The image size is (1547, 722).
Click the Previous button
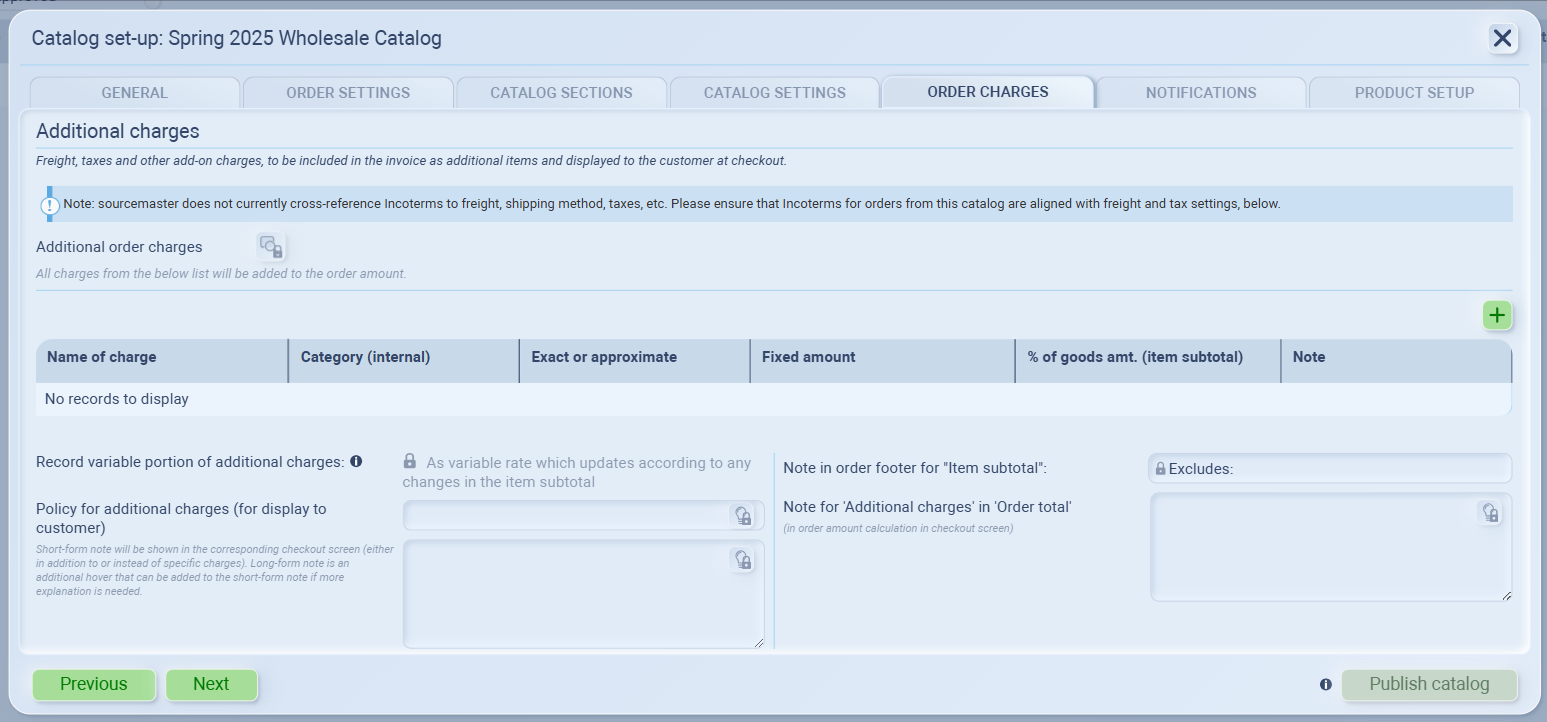(94, 684)
